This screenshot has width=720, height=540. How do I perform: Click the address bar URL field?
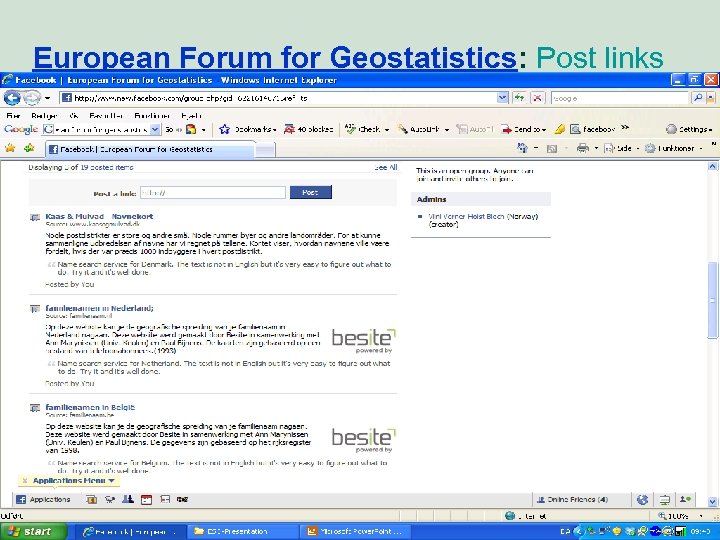278,98
